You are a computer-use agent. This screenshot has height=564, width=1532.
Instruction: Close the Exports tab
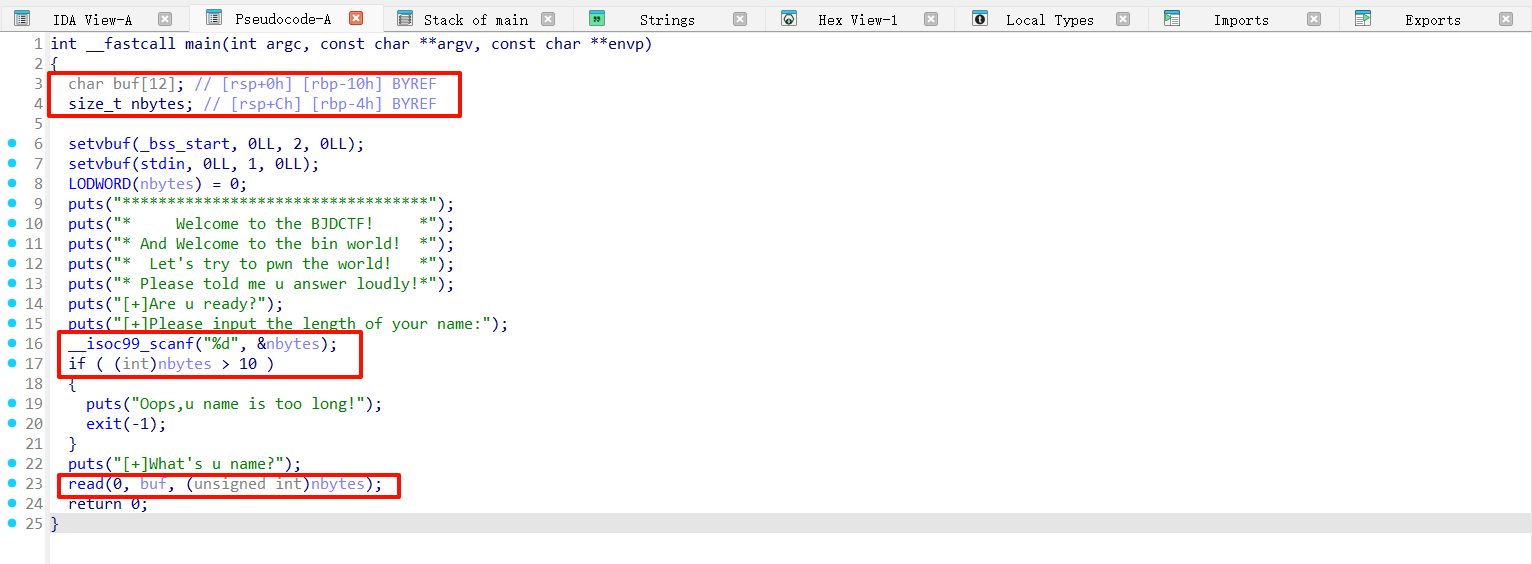[1506, 19]
